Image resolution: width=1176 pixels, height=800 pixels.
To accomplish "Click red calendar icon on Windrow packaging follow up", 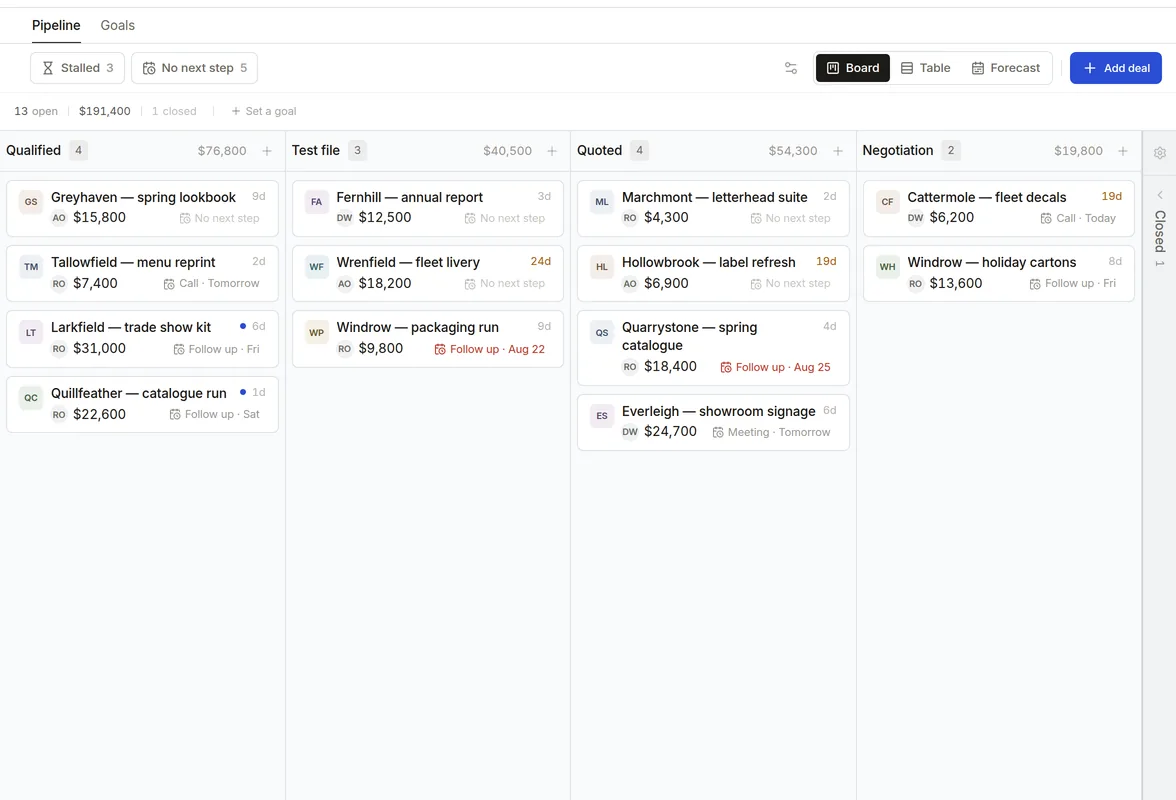I will [440, 349].
